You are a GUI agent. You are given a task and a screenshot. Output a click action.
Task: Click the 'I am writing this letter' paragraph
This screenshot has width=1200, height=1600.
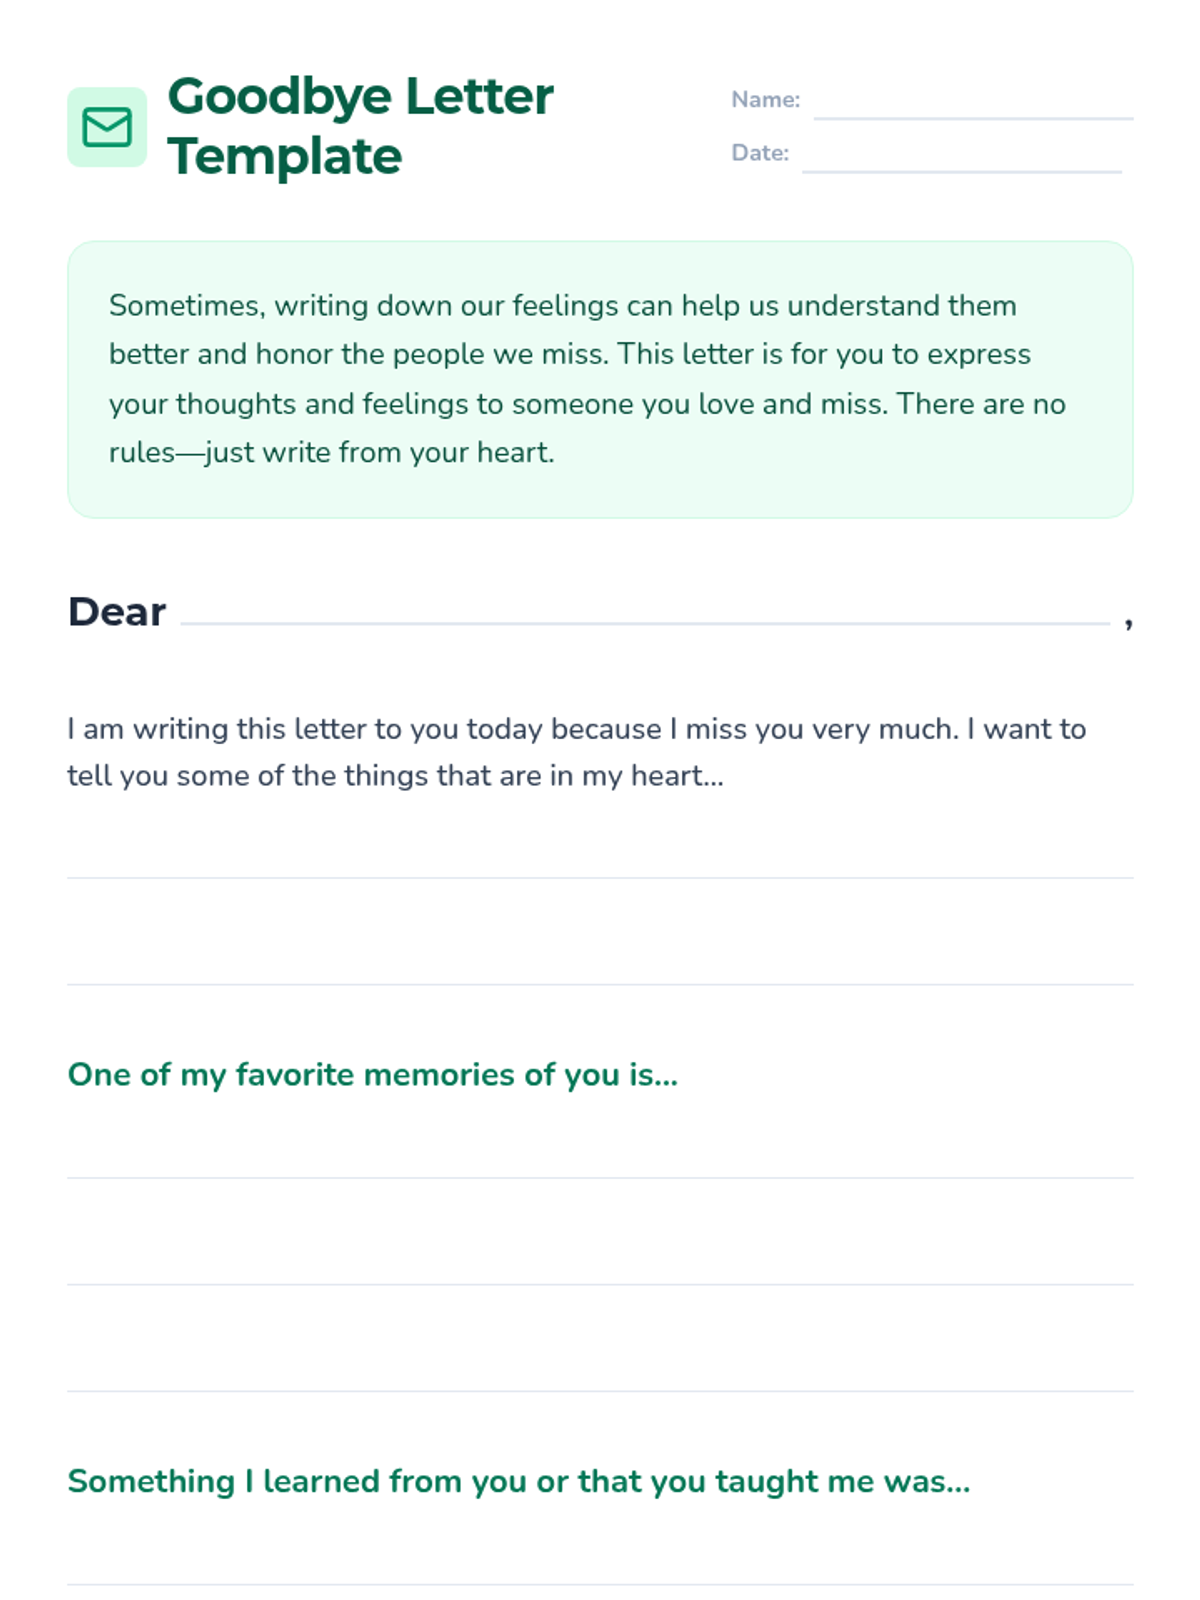577,752
